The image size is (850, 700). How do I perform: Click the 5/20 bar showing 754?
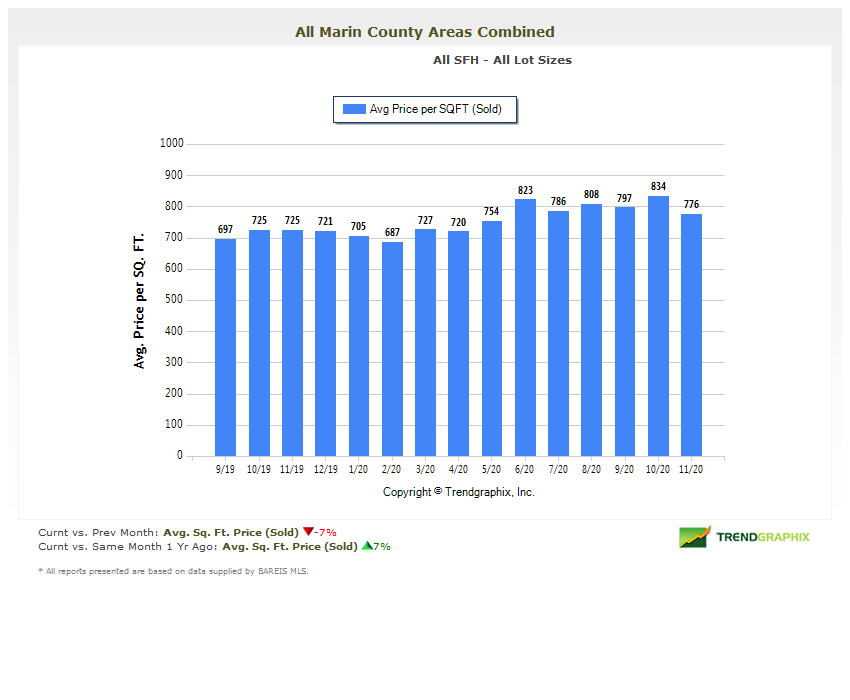point(492,338)
